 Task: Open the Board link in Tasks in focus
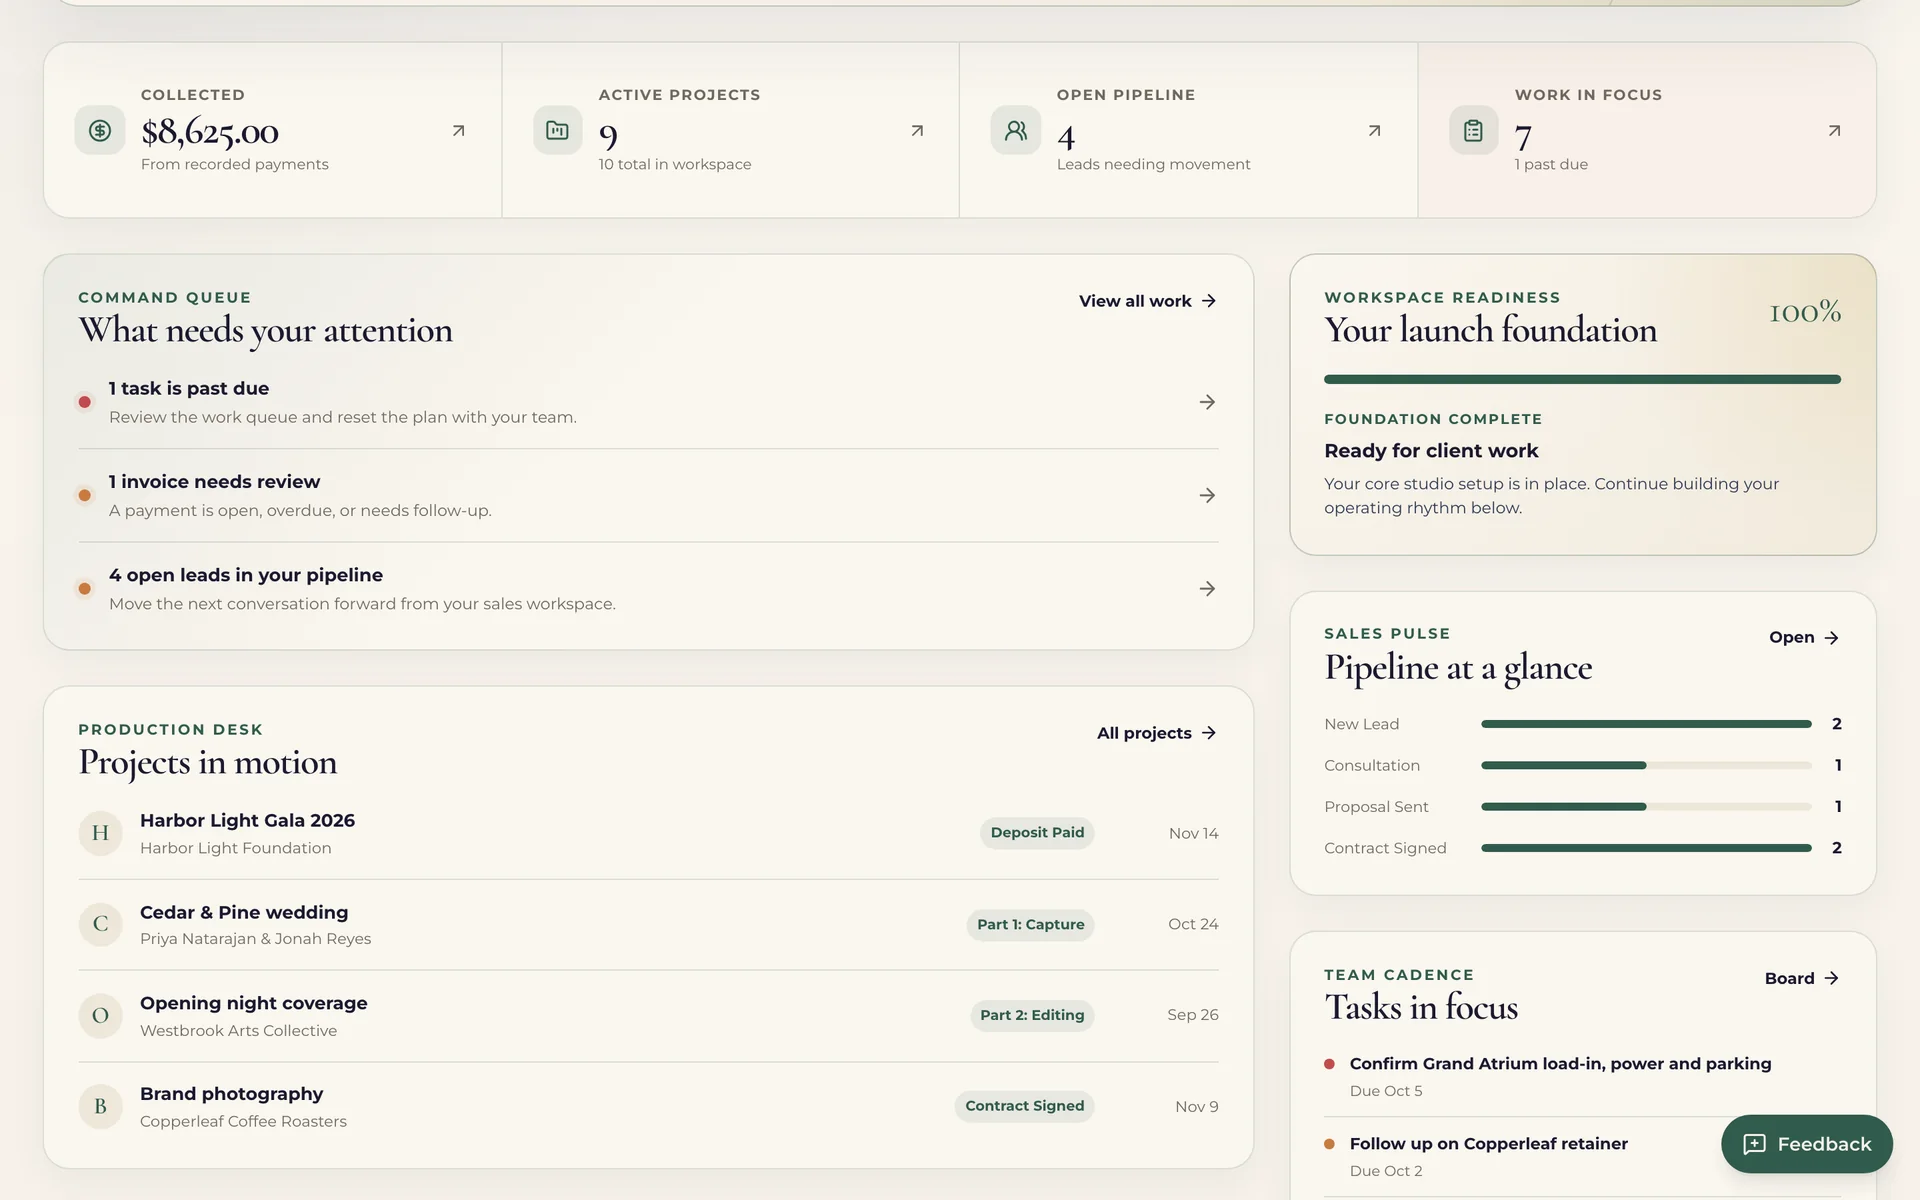point(1802,978)
